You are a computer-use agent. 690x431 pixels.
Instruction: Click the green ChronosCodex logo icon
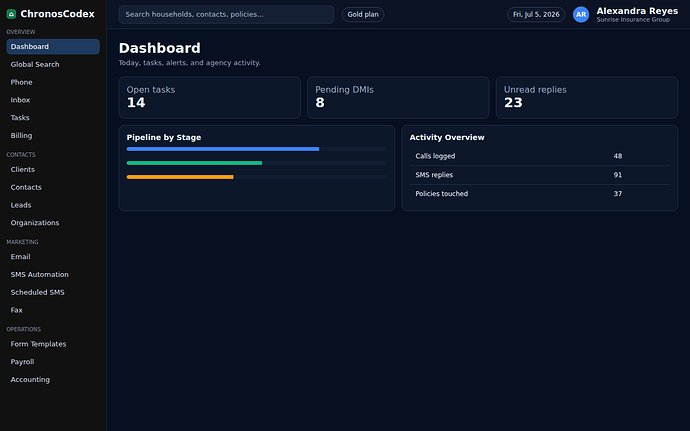(11, 14)
